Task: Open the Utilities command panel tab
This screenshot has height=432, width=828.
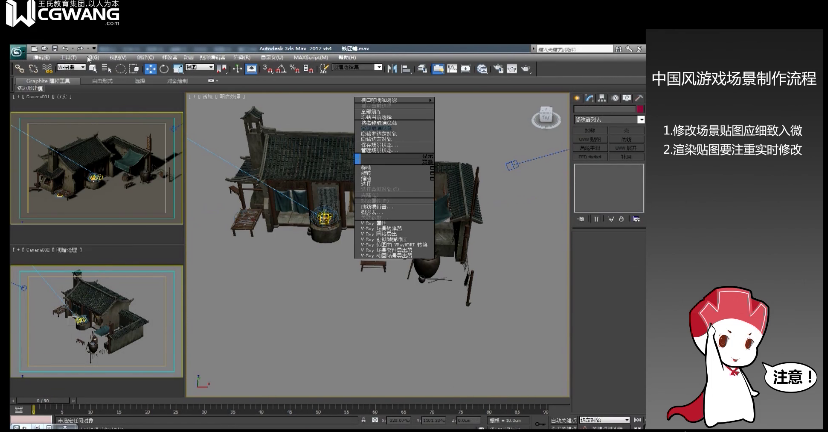Action: pos(638,98)
